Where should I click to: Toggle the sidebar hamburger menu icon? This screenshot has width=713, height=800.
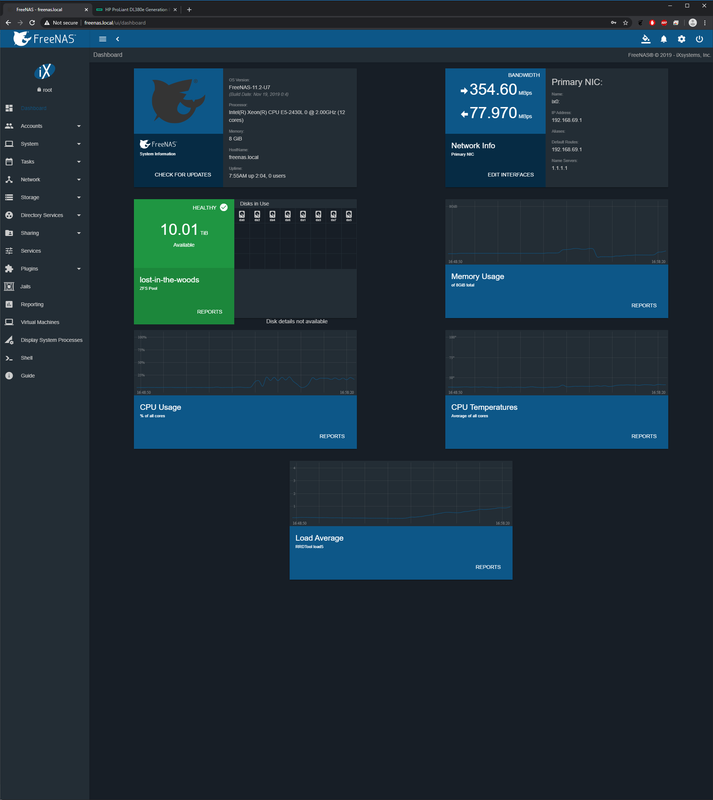click(x=103, y=39)
